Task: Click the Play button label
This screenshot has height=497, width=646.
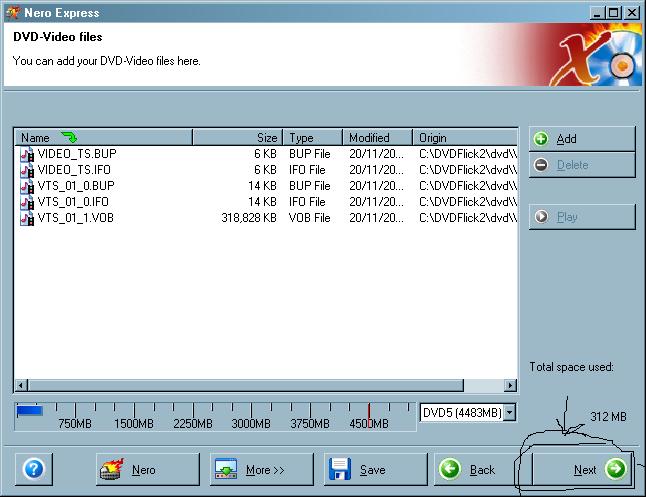Action: [567, 217]
